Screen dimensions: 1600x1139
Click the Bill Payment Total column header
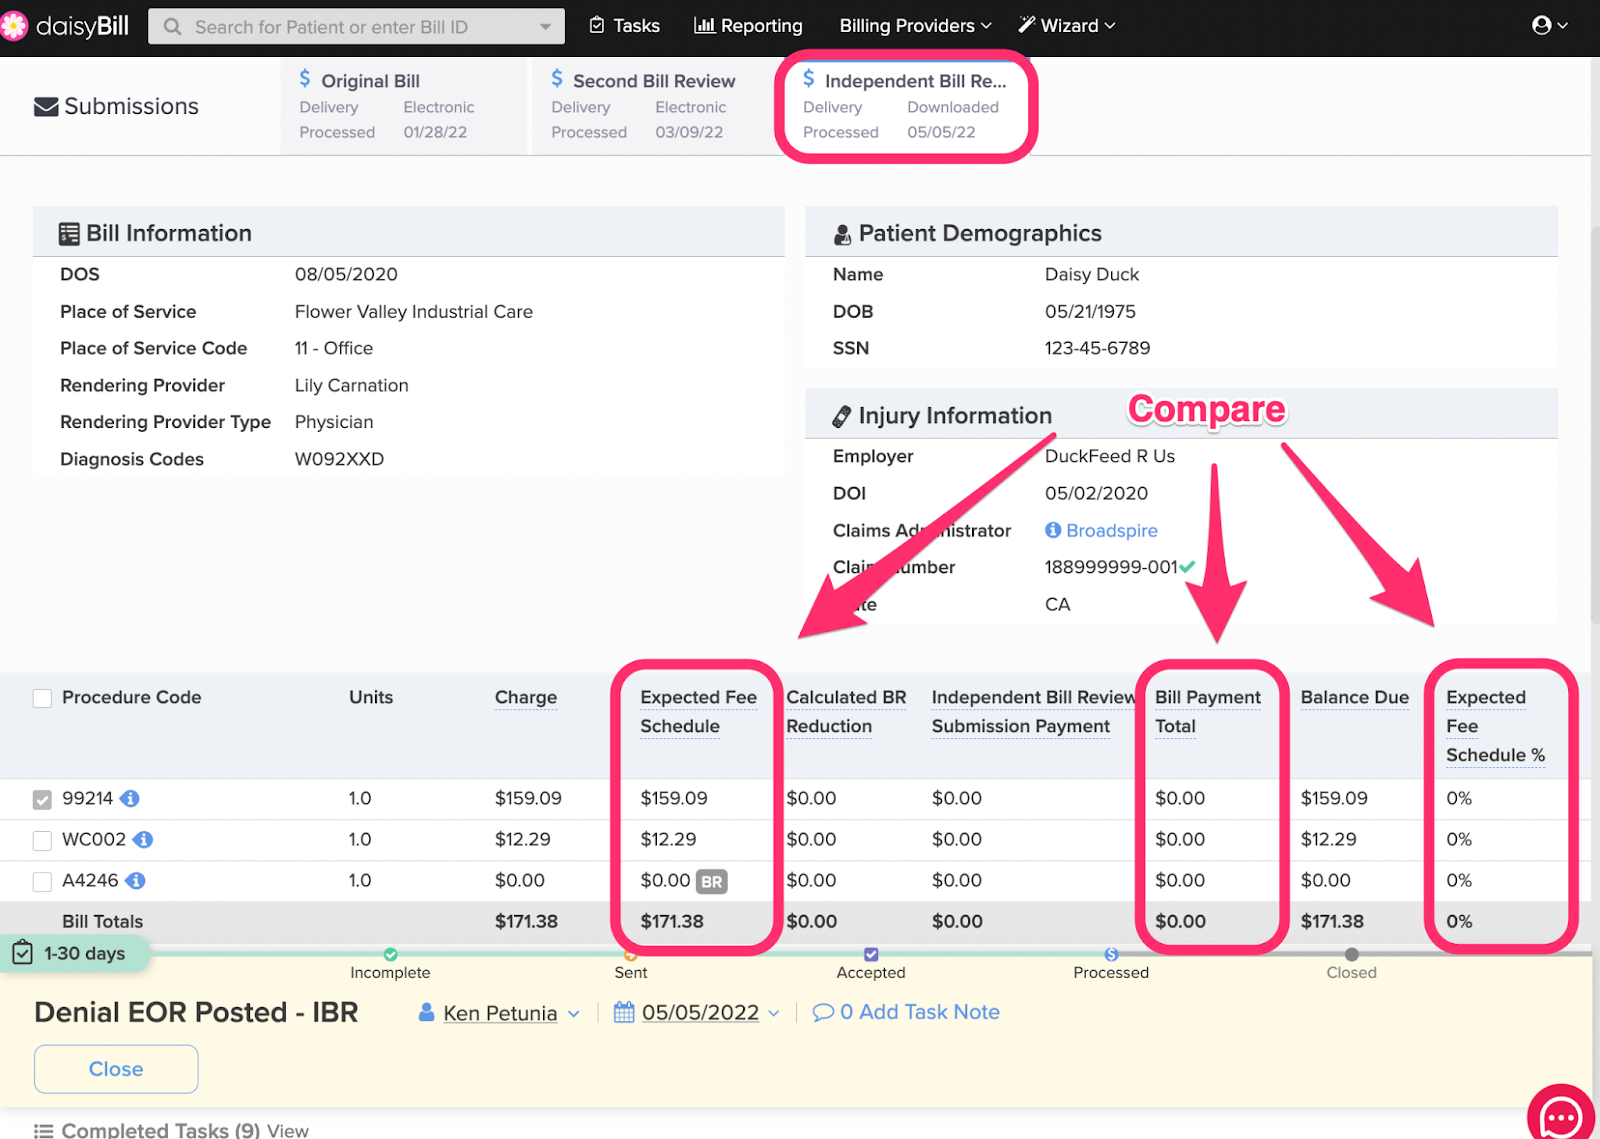pos(1207,711)
